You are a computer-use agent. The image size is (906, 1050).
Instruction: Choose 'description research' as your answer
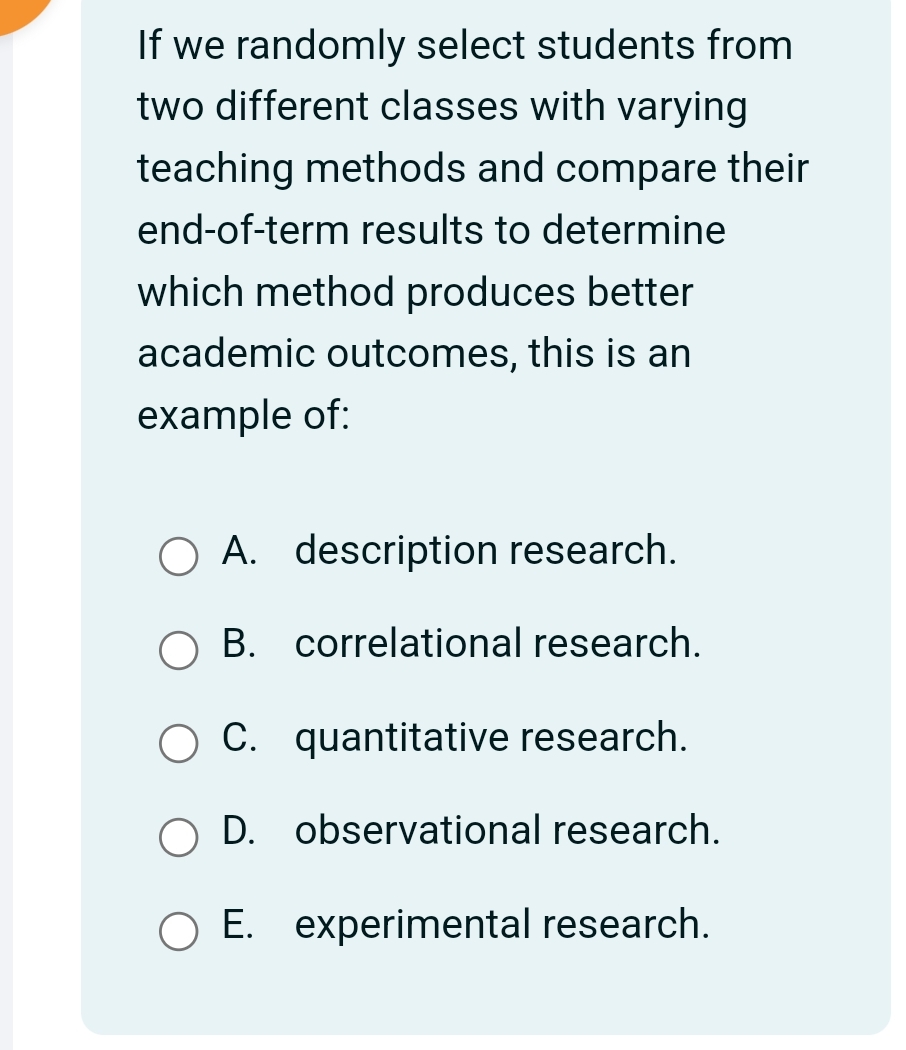[x=486, y=551]
